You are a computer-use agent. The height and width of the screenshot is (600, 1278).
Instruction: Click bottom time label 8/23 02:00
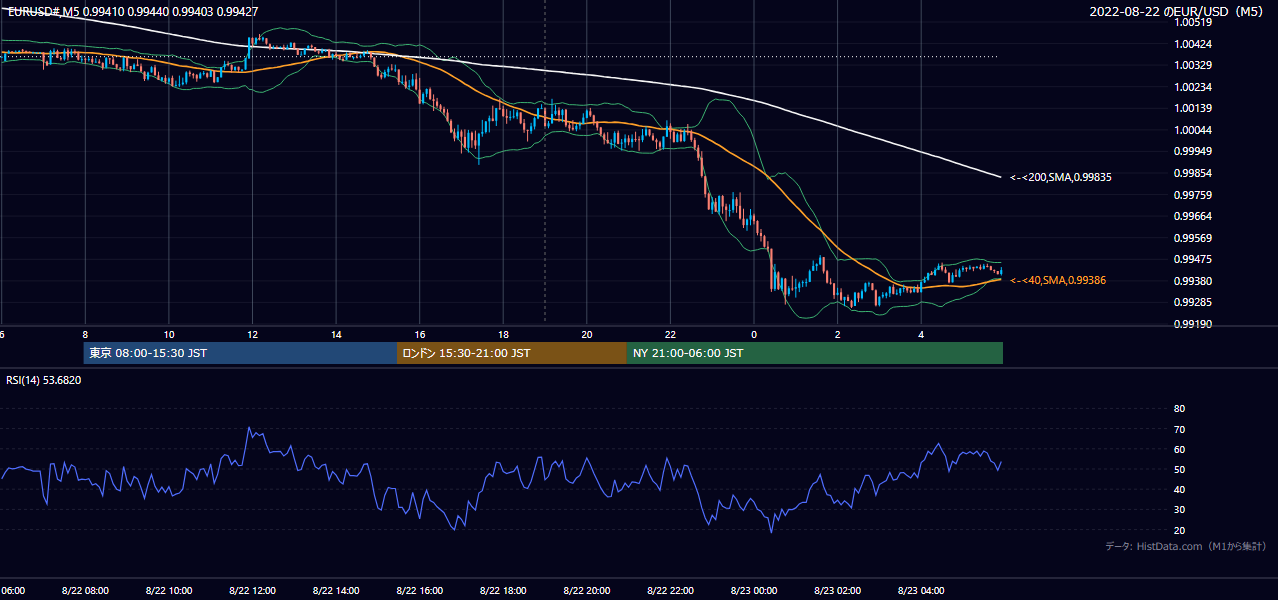(838, 591)
